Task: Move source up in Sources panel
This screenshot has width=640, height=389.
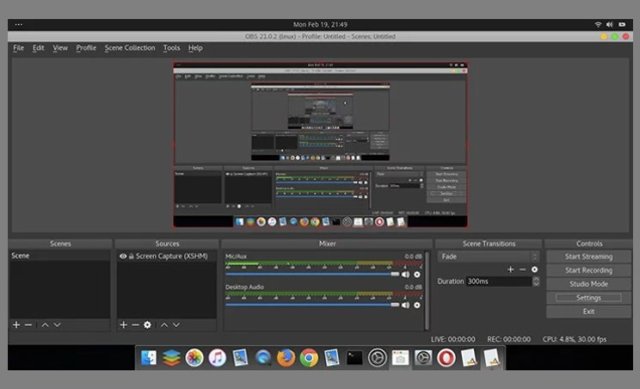Action: (164, 325)
